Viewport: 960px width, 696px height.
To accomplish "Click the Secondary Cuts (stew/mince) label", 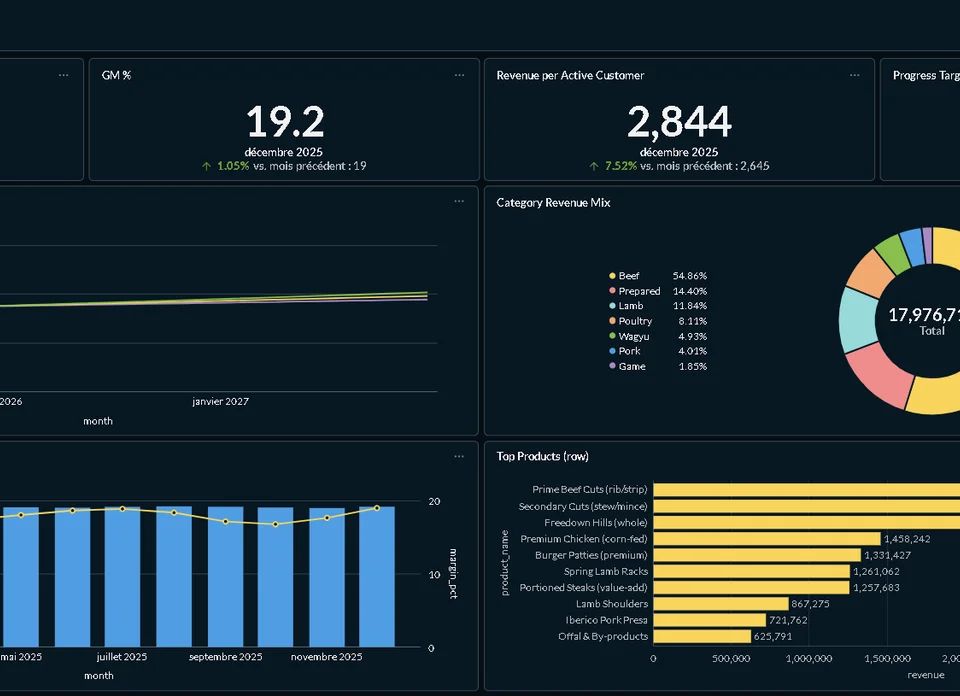I will click(583, 506).
